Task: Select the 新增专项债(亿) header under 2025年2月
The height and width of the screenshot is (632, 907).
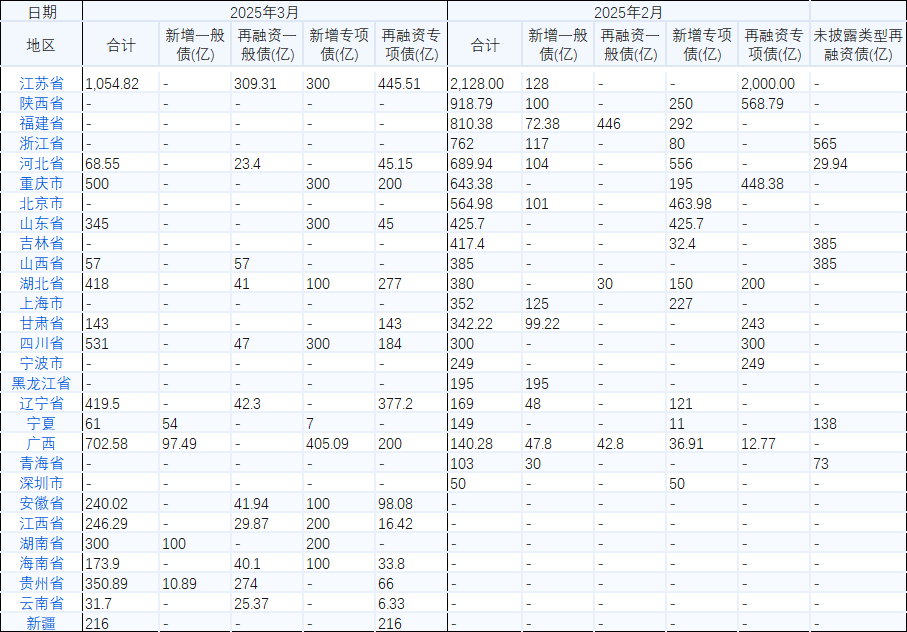Action: 697,44
